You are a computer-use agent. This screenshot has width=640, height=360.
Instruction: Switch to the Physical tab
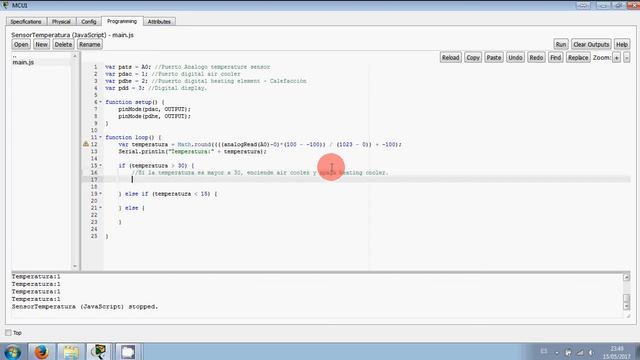tap(61, 22)
